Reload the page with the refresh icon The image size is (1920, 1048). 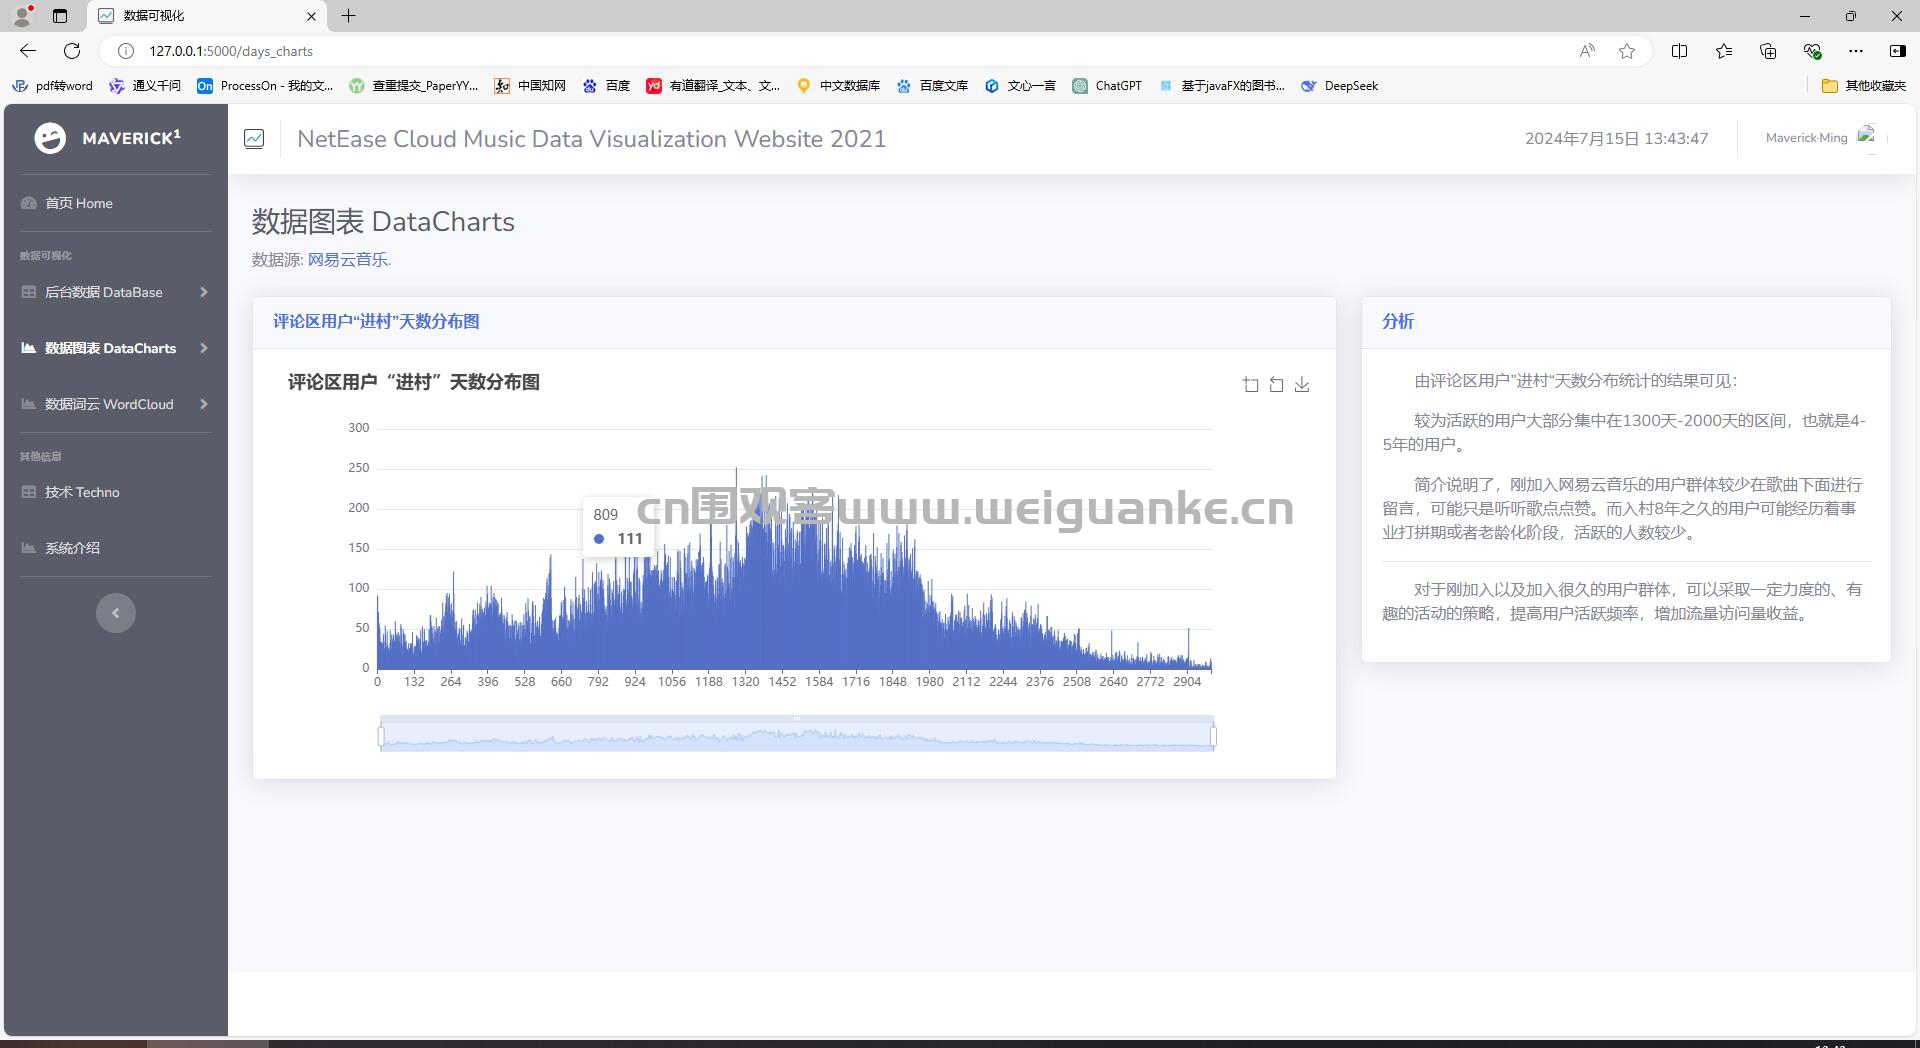pos(72,51)
